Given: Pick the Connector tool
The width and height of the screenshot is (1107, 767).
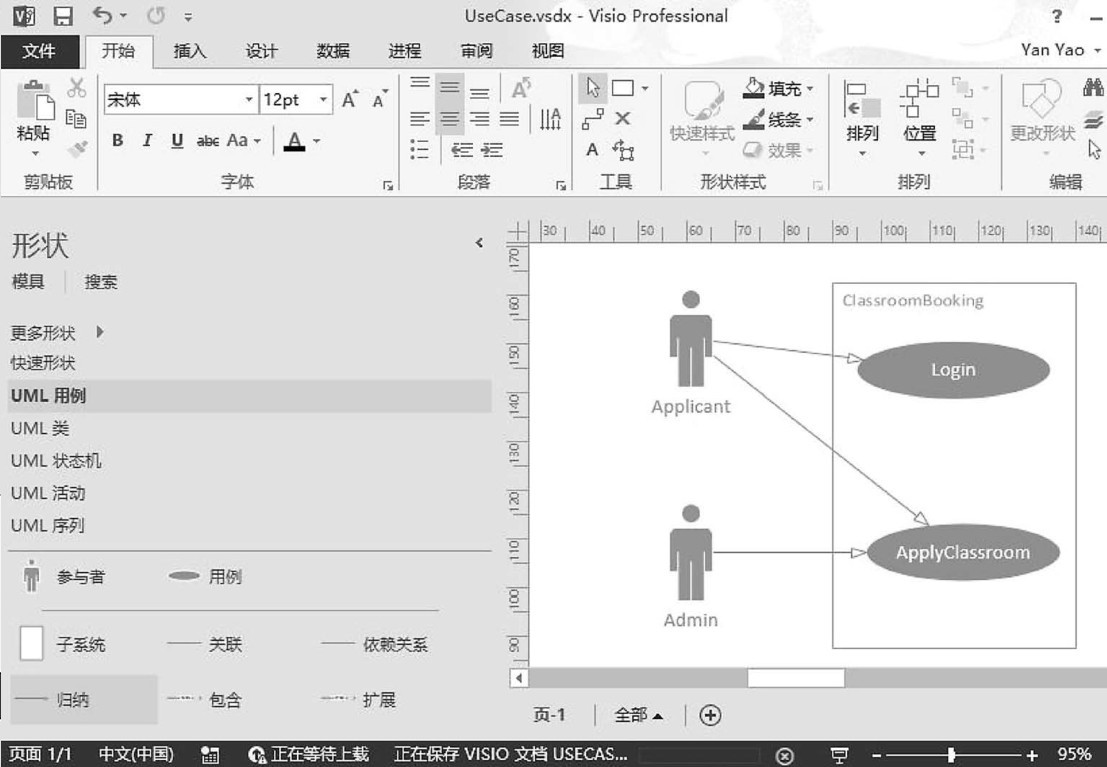Looking at the screenshot, I should click(593, 119).
